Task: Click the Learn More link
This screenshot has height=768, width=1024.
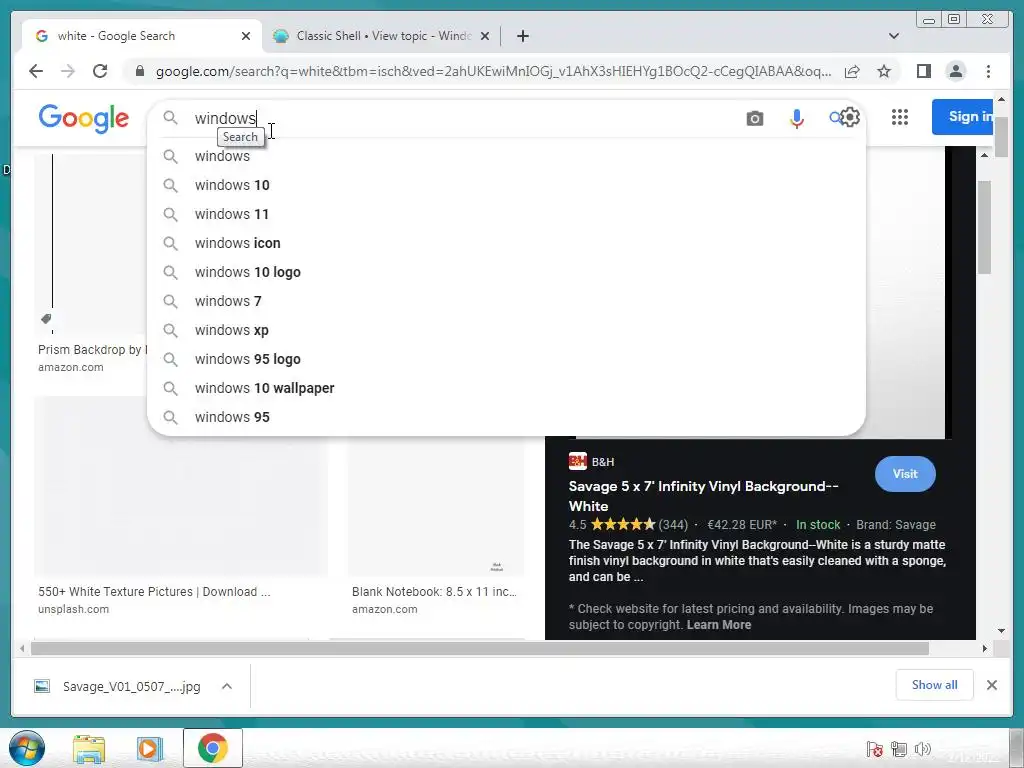Action: 718,625
